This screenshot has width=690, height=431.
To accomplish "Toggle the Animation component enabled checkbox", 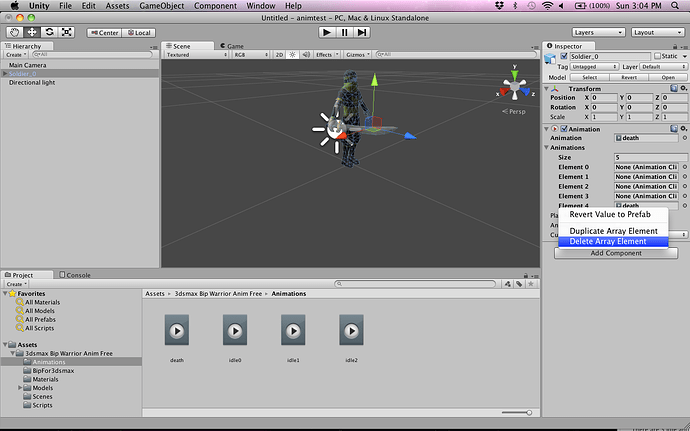I will pos(564,129).
